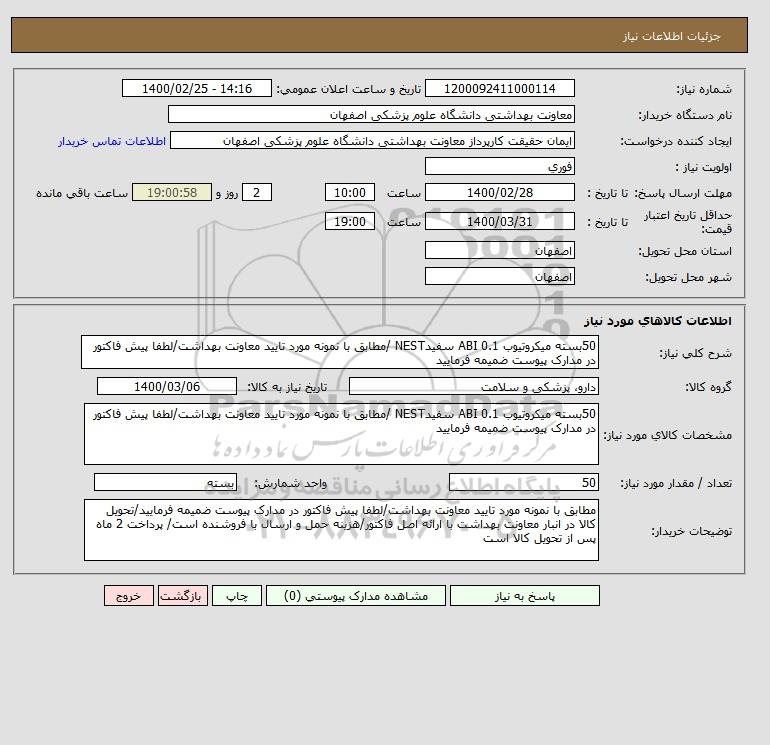Click the شرح کلی نیاز text box

pyautogui.click(x=340, y=353)
